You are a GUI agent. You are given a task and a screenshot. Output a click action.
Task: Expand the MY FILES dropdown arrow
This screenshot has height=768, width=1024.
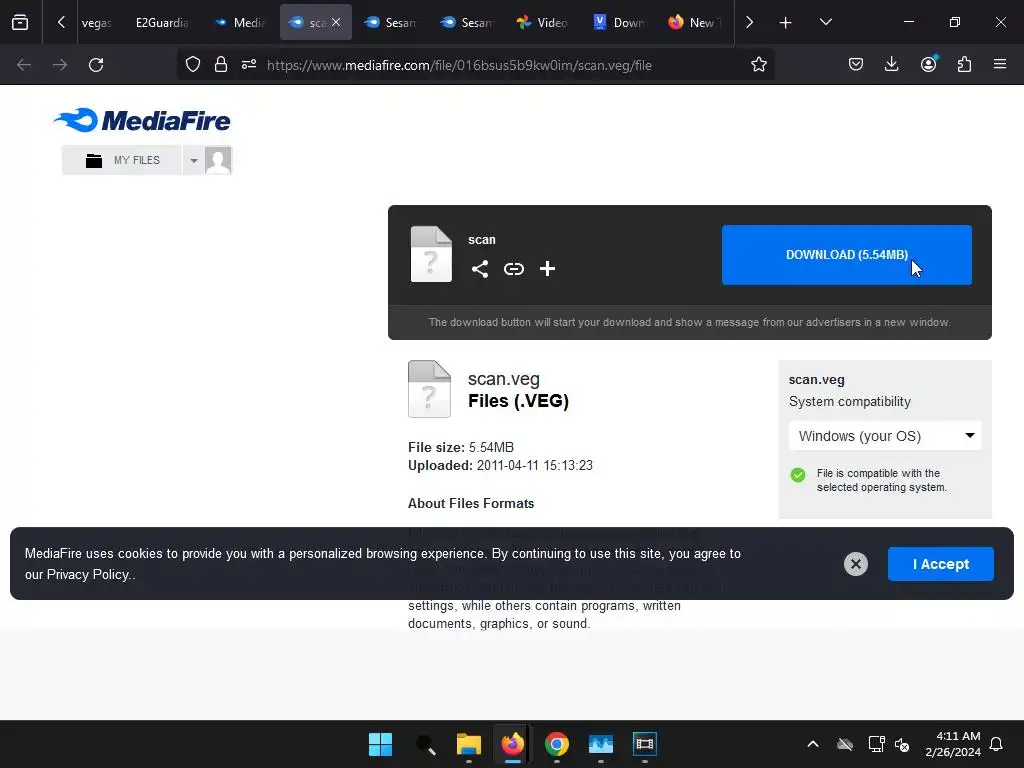pos(193,160)
